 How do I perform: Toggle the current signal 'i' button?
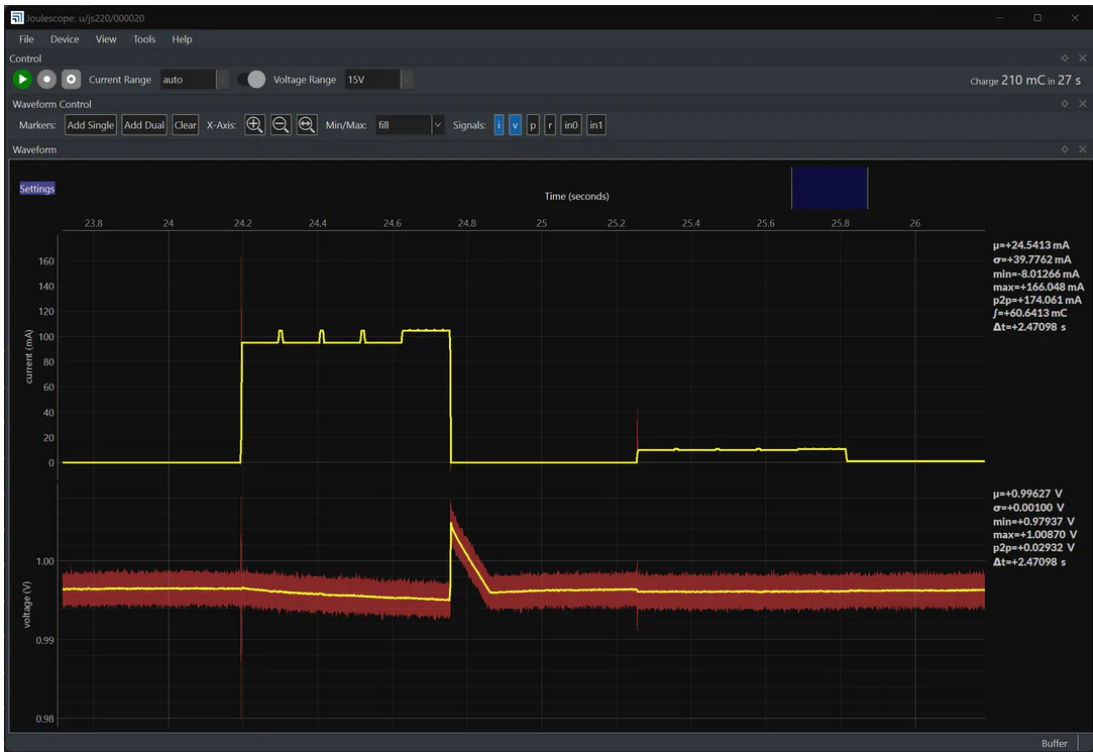(498, 125)
